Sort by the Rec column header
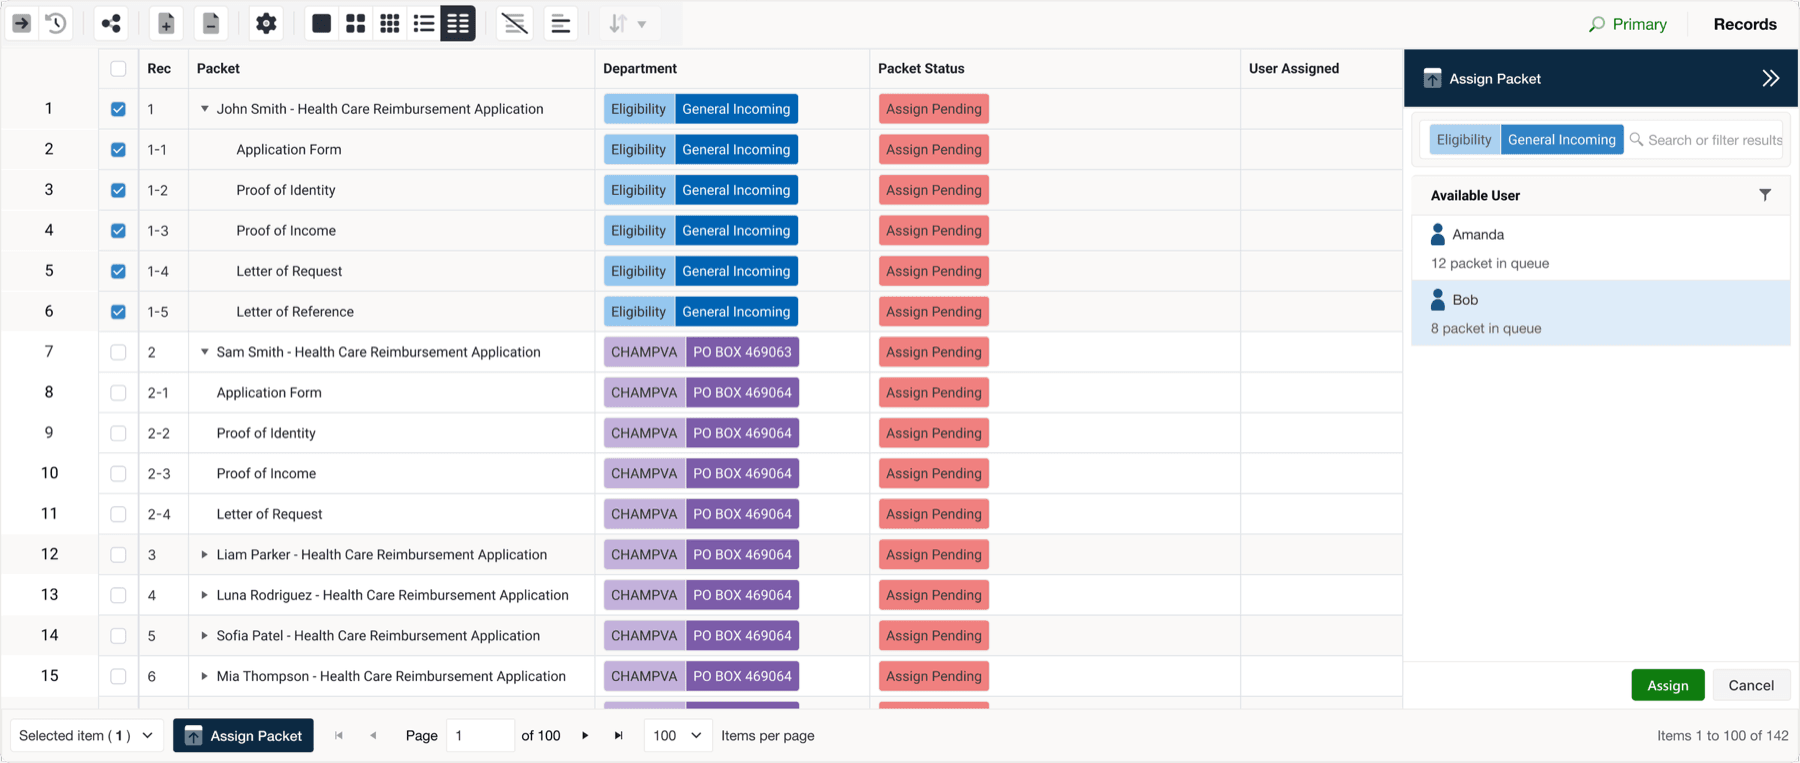The image size is (1800, 763). coord(159,68)
